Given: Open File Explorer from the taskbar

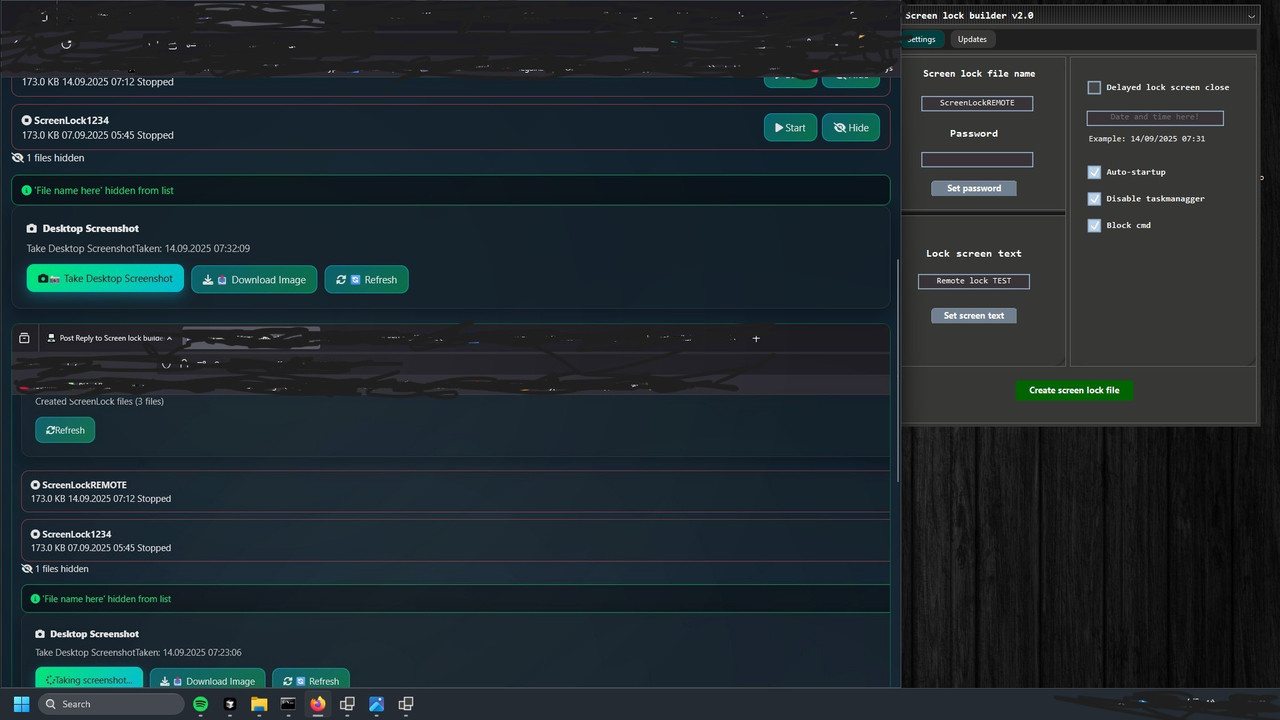Looking at the screenshot, I should (x=259, y=704).
